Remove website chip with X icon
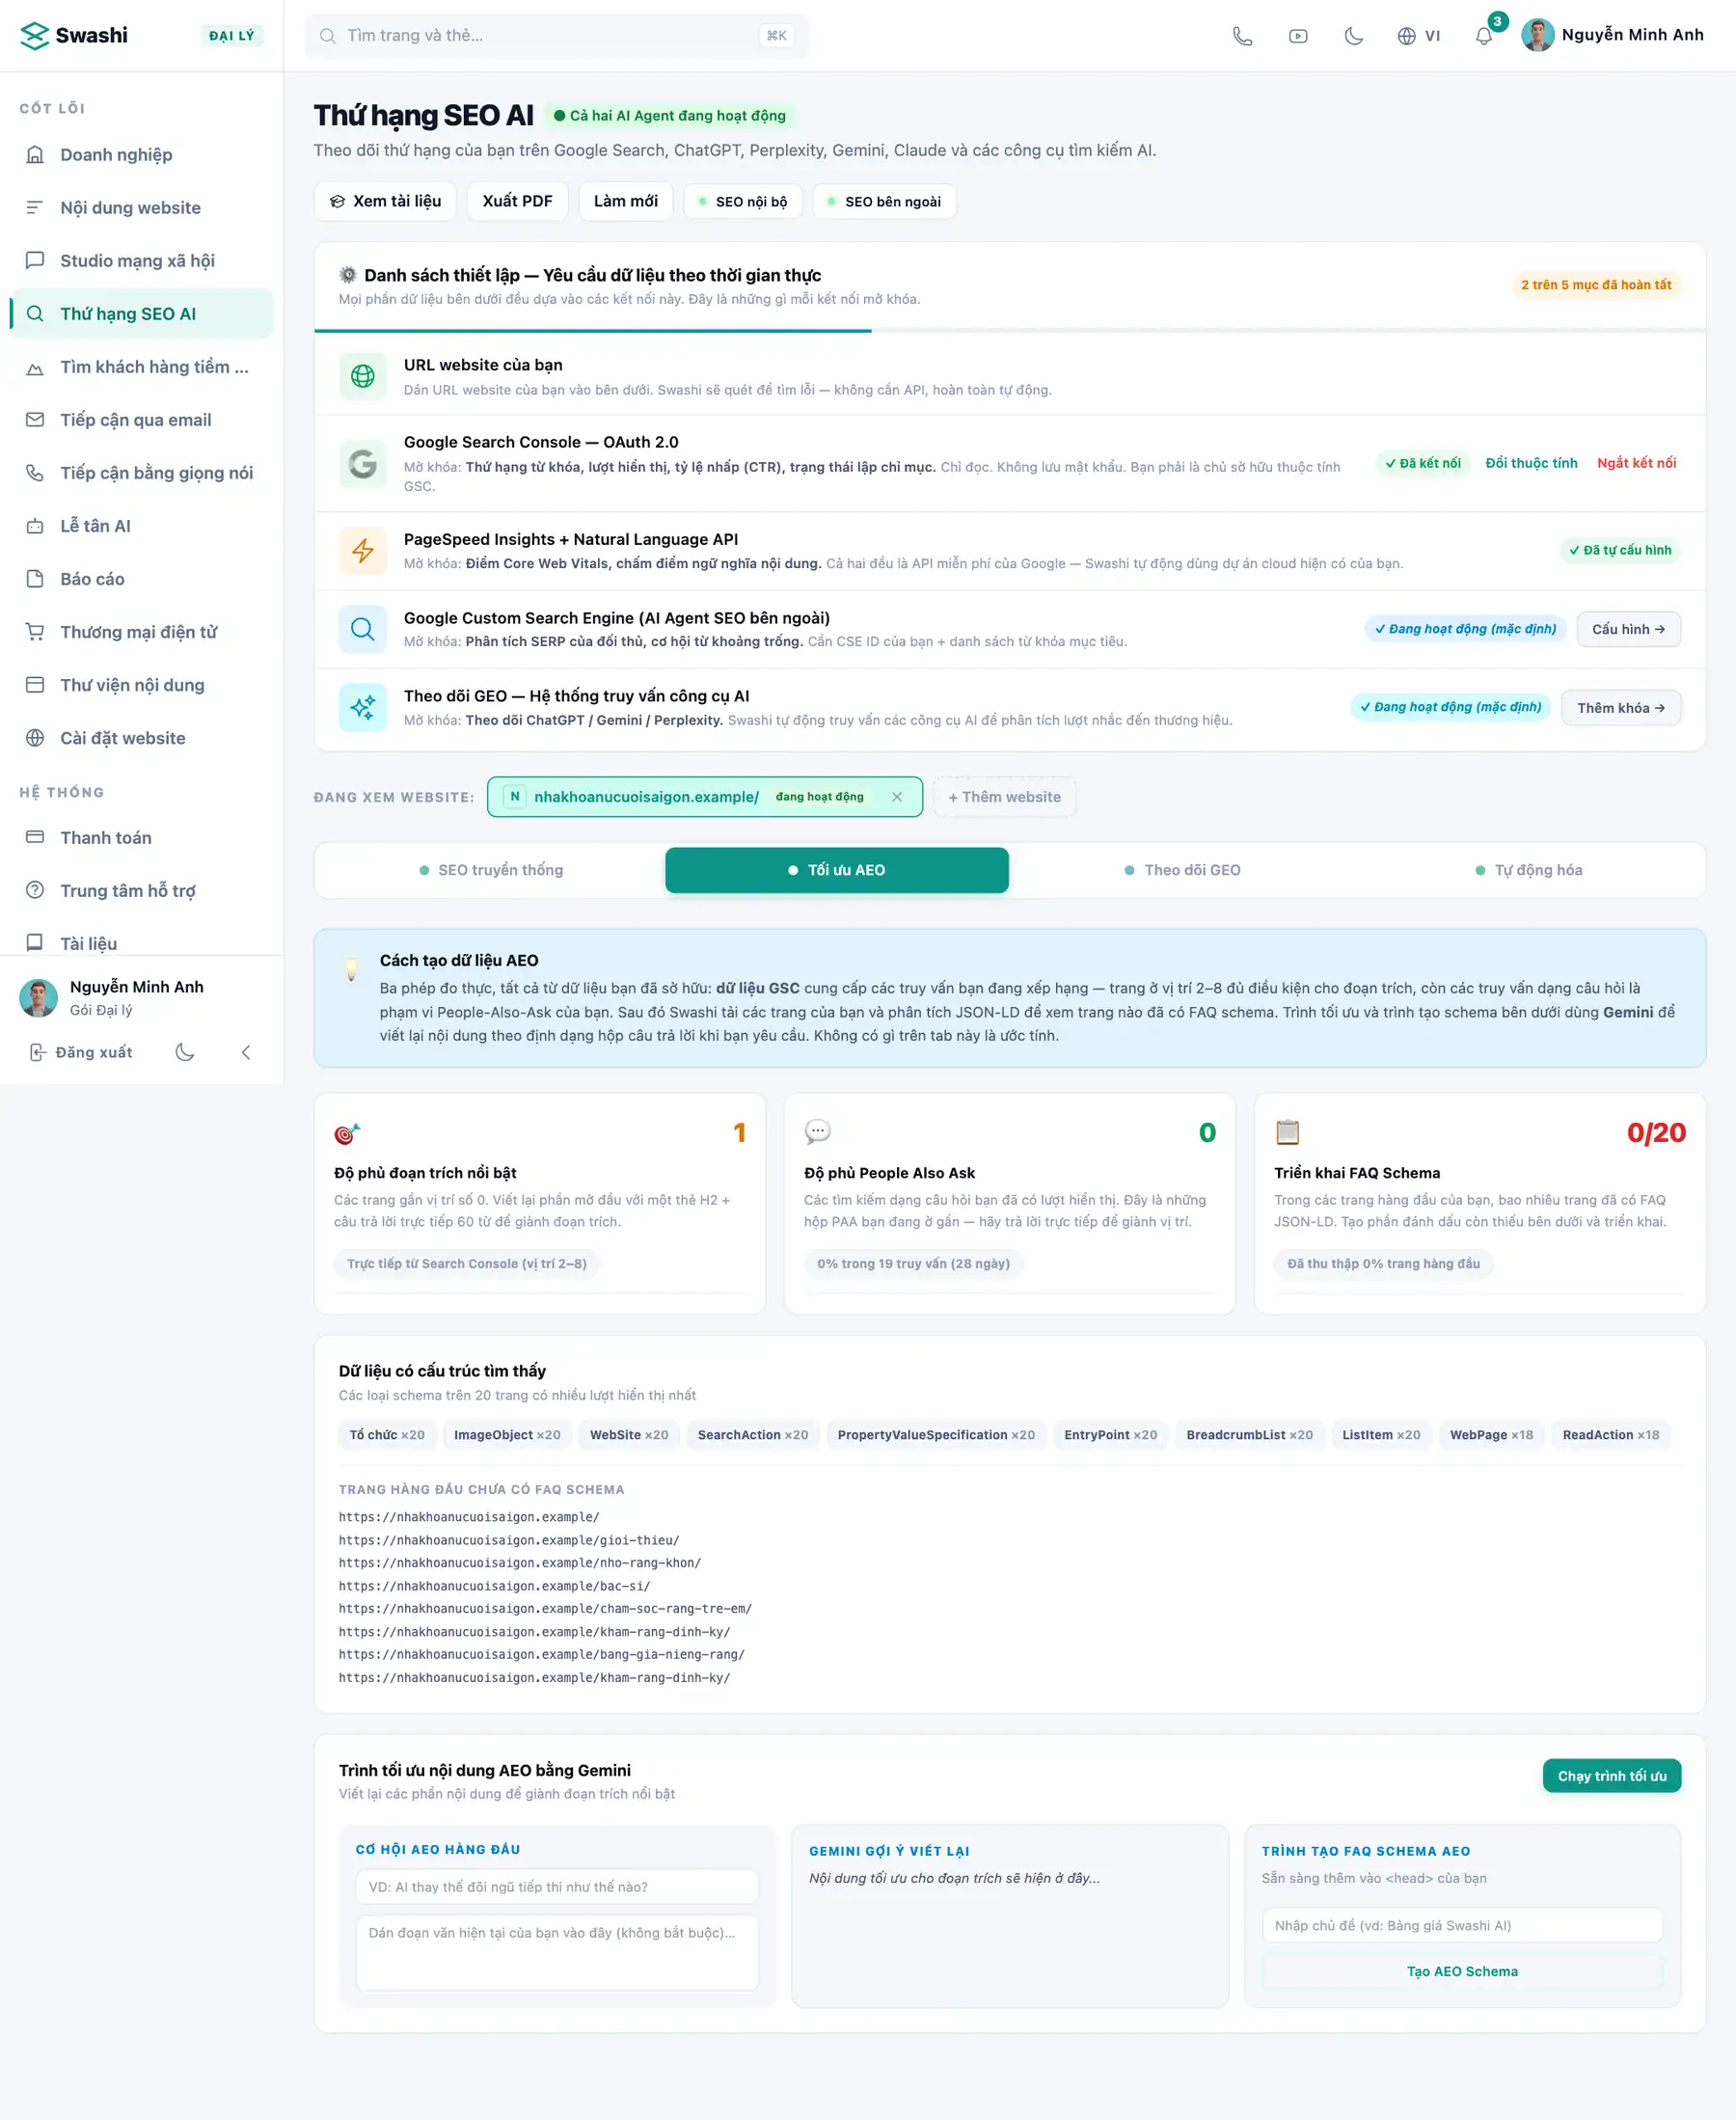The width and height of the screenshot is (1736, 2120). point(897,797)
